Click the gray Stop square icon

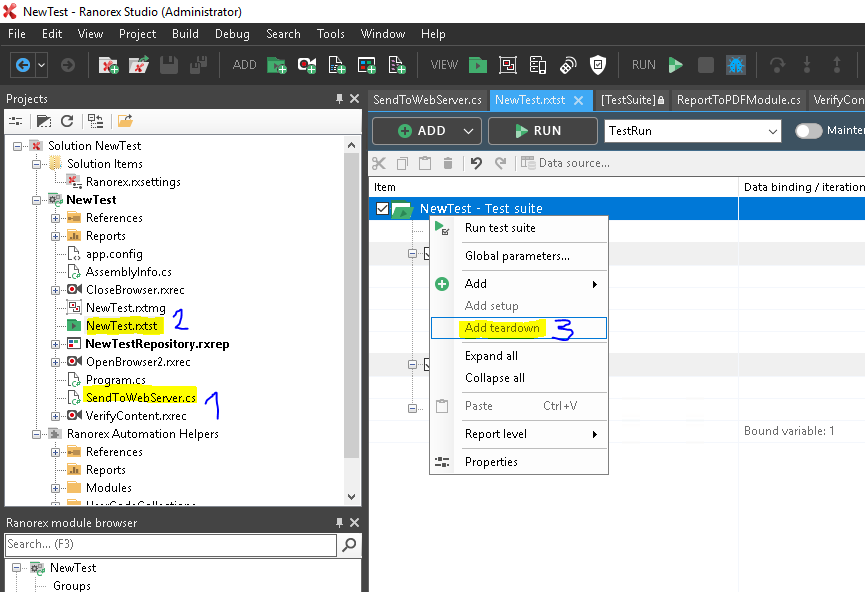(706, 65)
